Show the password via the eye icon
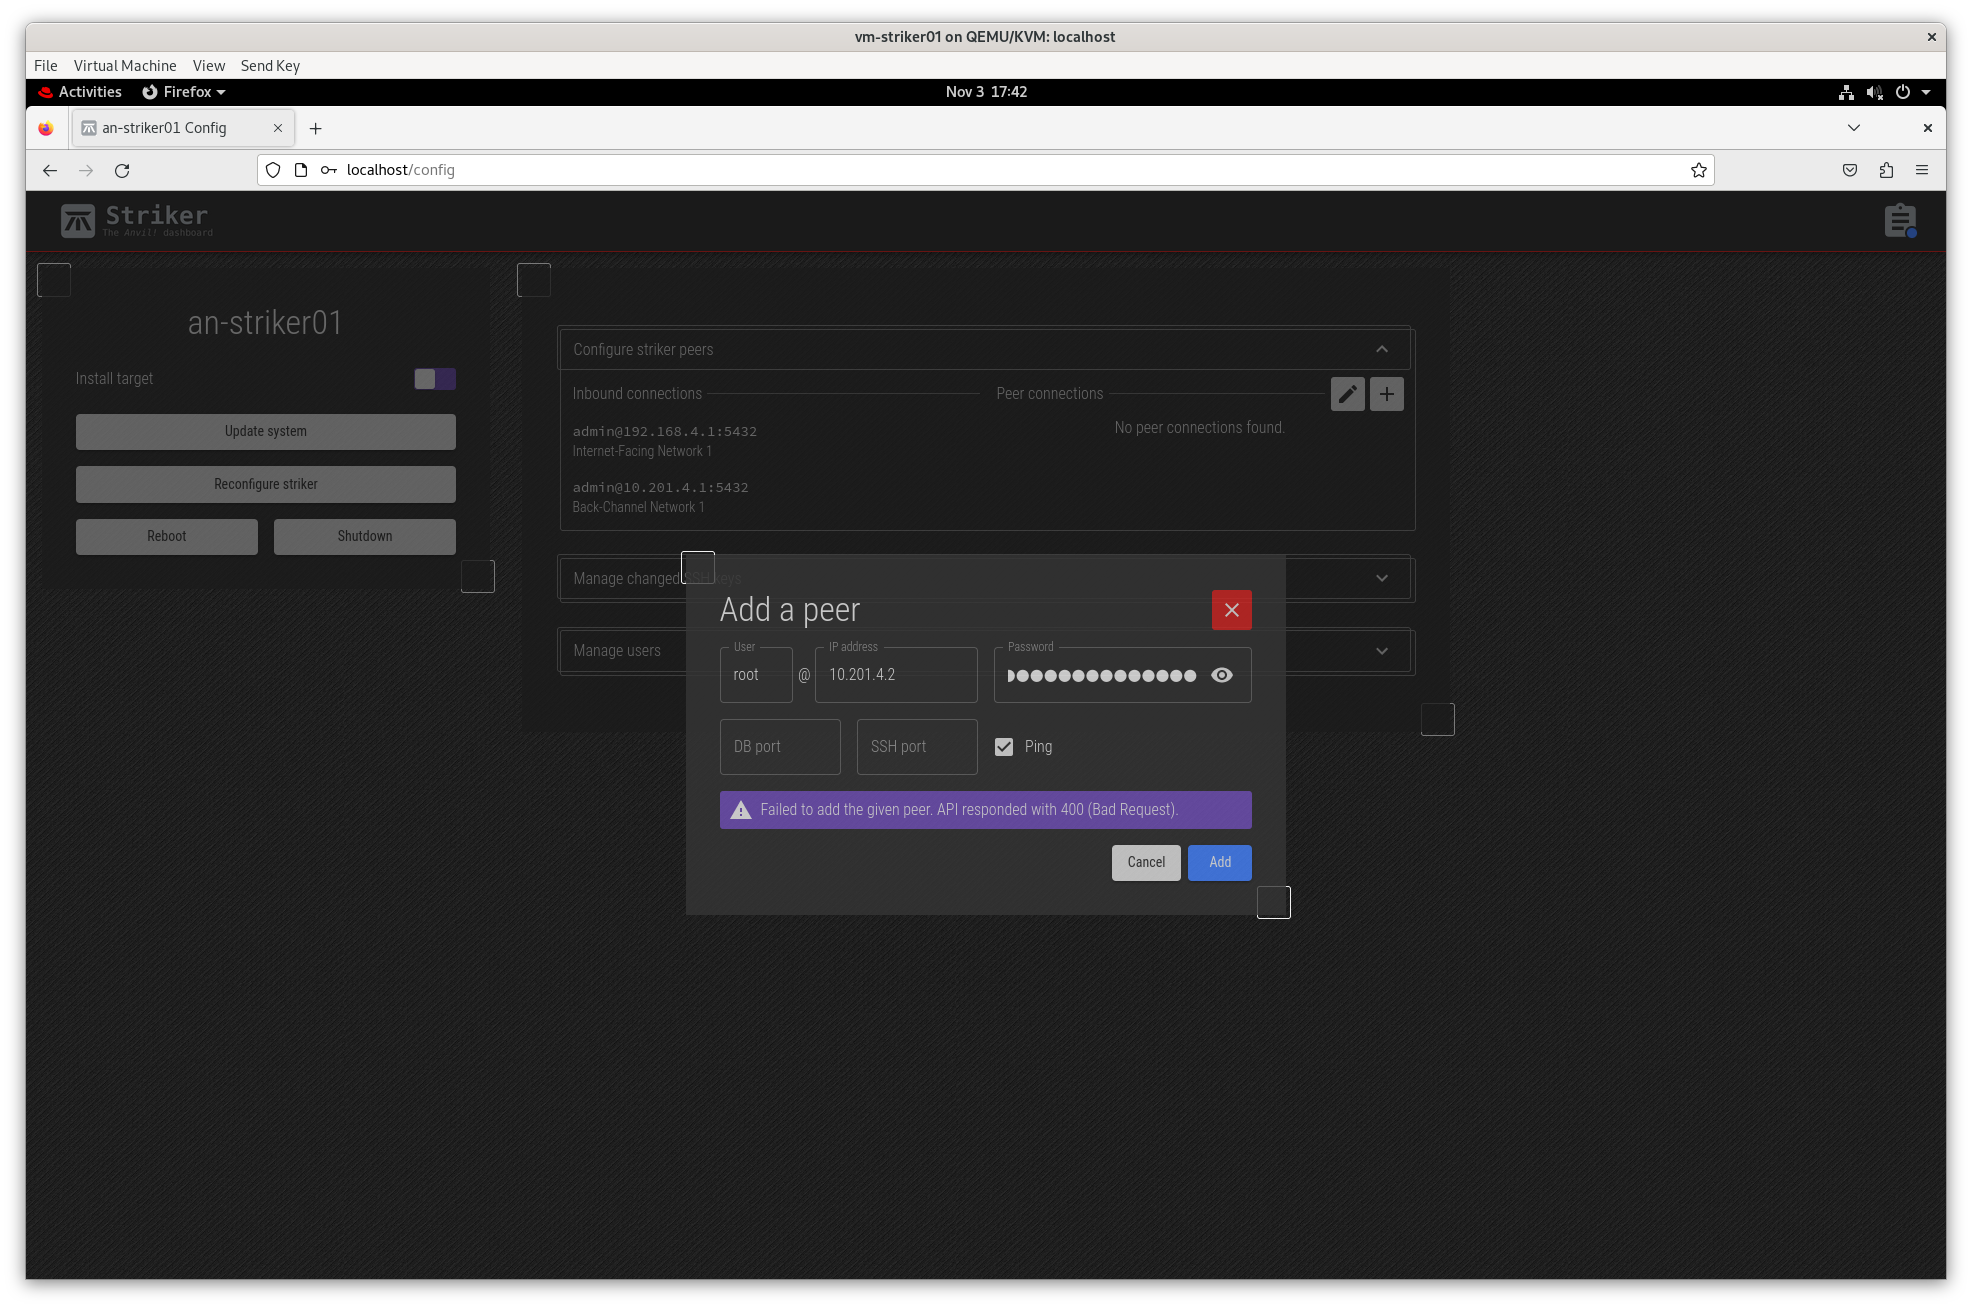Image resolution: width=1972 pixels, height=1308 pixels. (x=1221, y=675)
